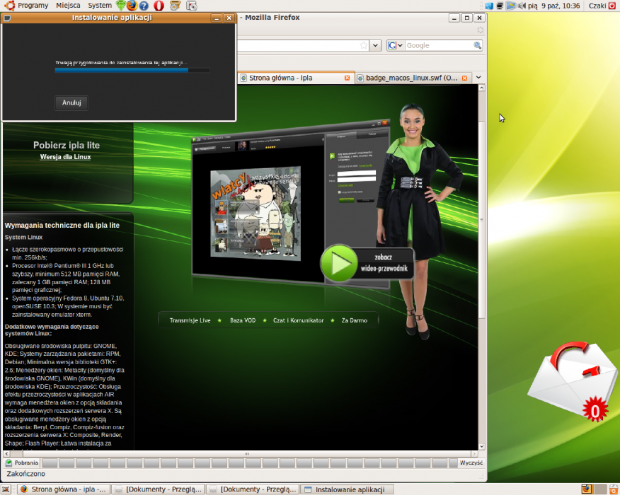Screen dimensions: 620x495
Task: Launch the green gem app from panel
Action: 121,6
